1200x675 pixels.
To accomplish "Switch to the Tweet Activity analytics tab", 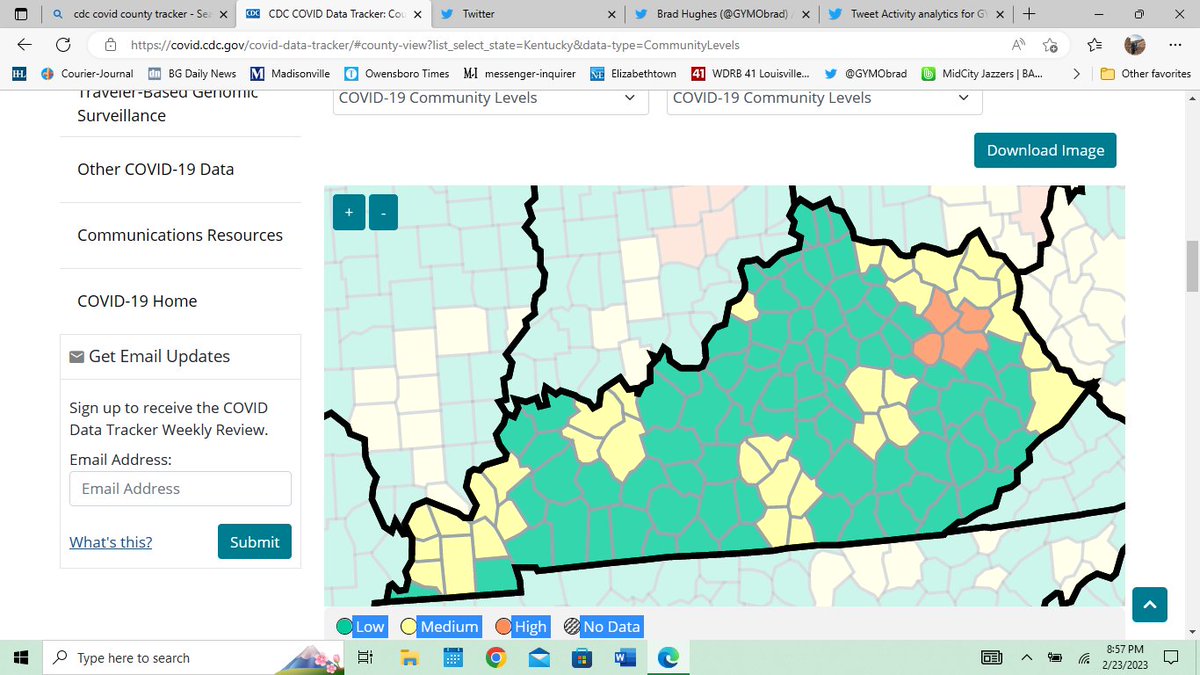I will (x=915, y=14).
